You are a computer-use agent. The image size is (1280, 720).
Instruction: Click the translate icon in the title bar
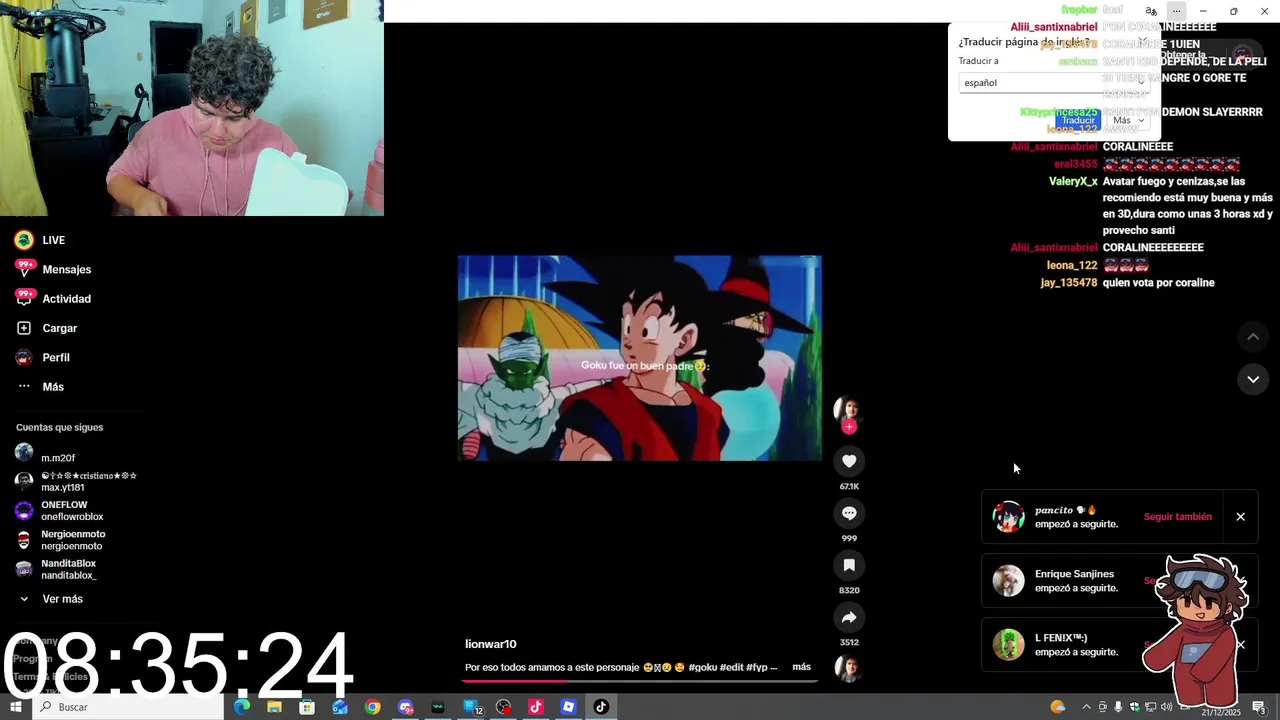[x=1151, y=11]
